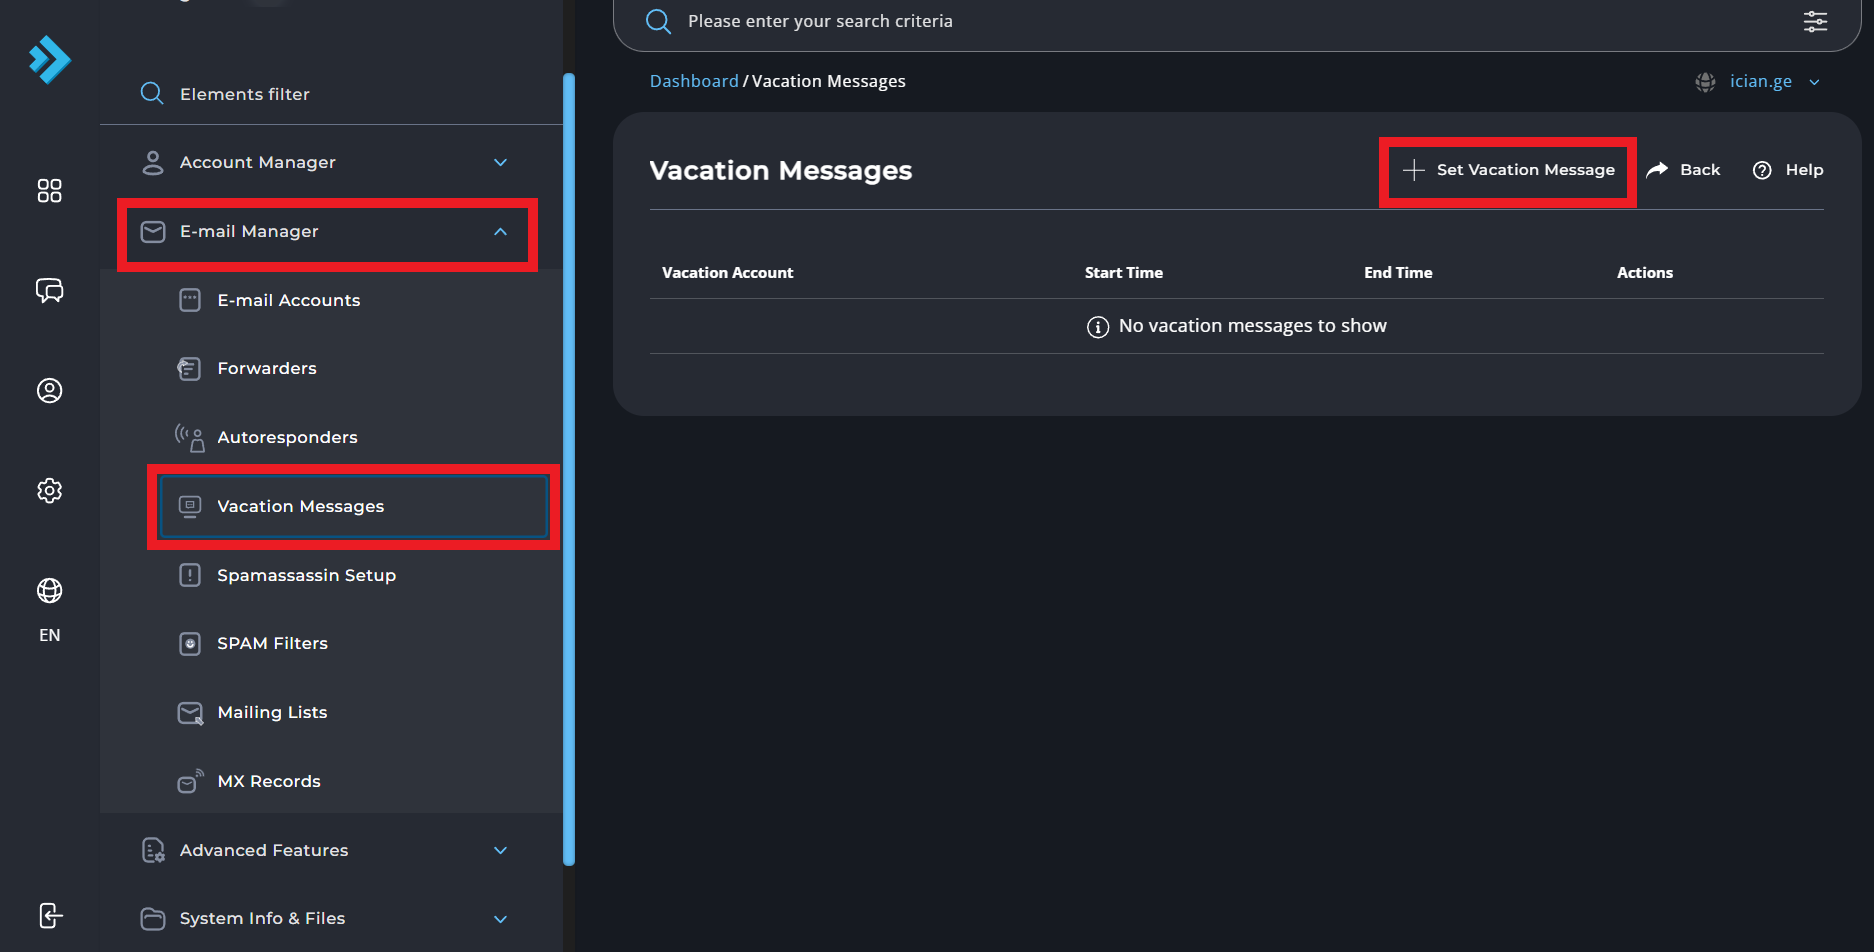Click the search filter settings sliders icon
This screenshot has width=1874, height=952.
(x=1815, y=21)
